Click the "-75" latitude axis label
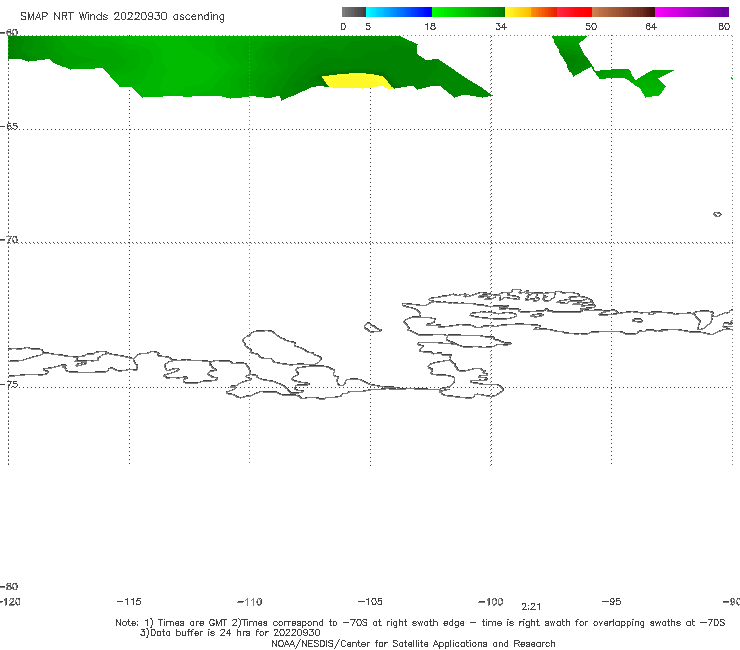This screenshot has width=740, height=650. (9, 384)
